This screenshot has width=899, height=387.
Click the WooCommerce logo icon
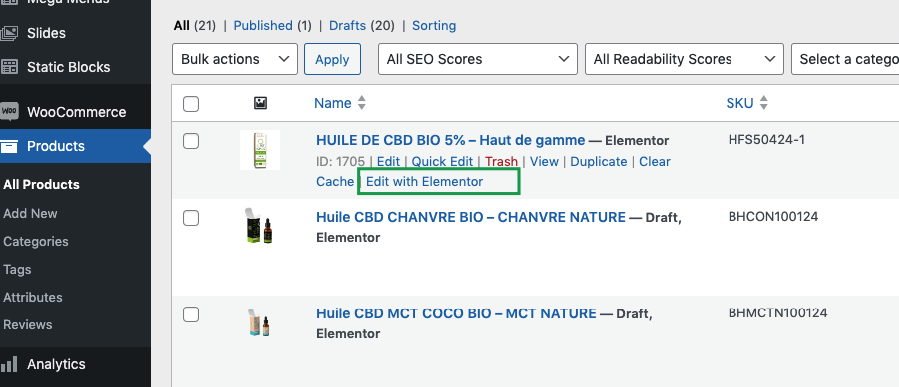pyautogui.click(x=9, y=111)
